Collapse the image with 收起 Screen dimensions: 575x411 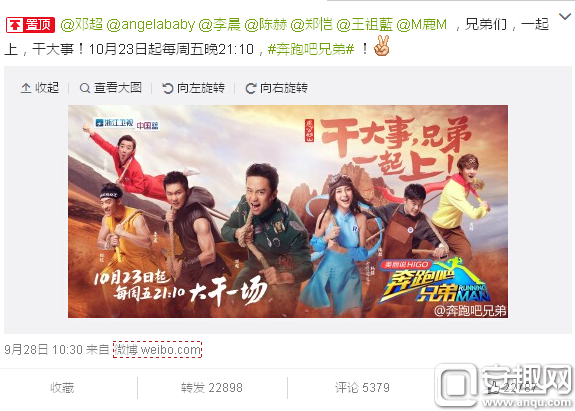point(40,88)
